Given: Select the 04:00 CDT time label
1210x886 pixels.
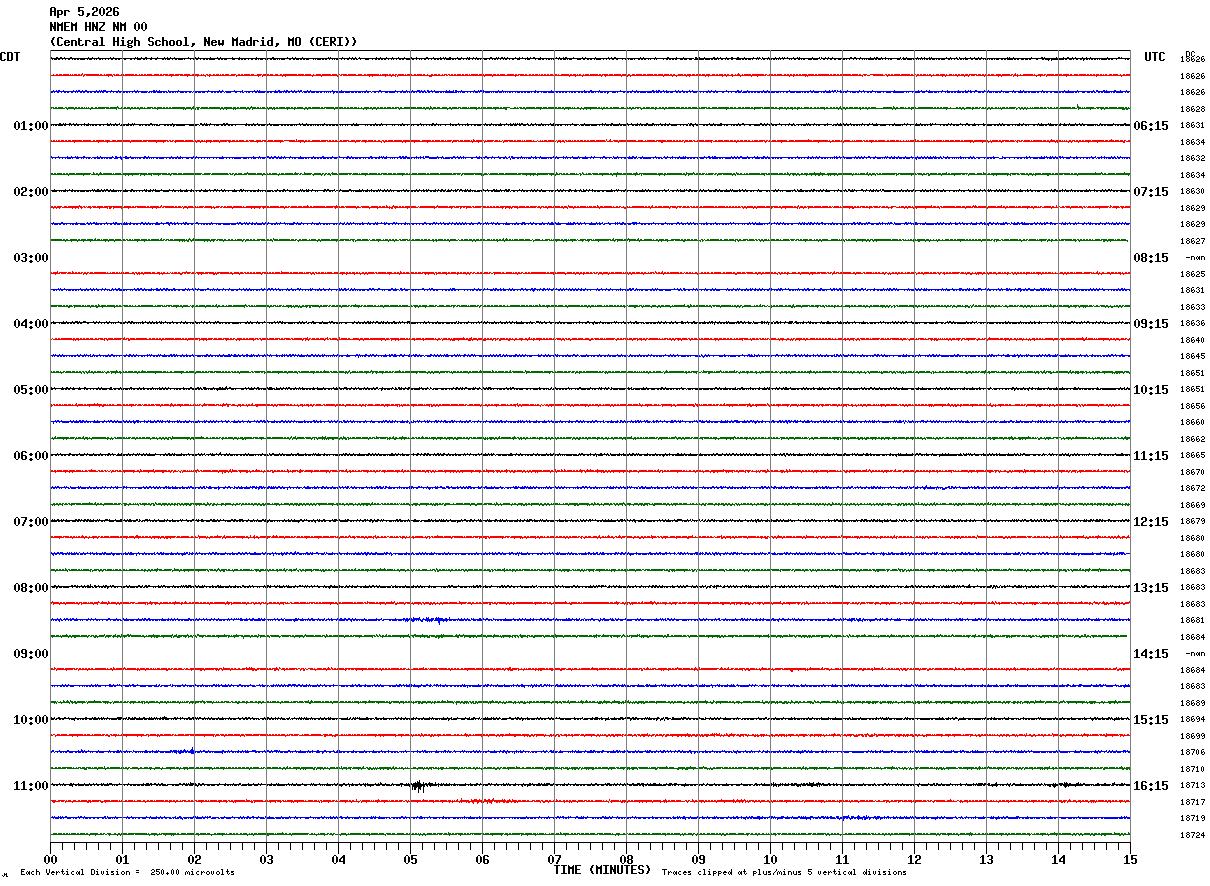Looking at the screenshot, I should pyautogui.click(x=31, y=324).
